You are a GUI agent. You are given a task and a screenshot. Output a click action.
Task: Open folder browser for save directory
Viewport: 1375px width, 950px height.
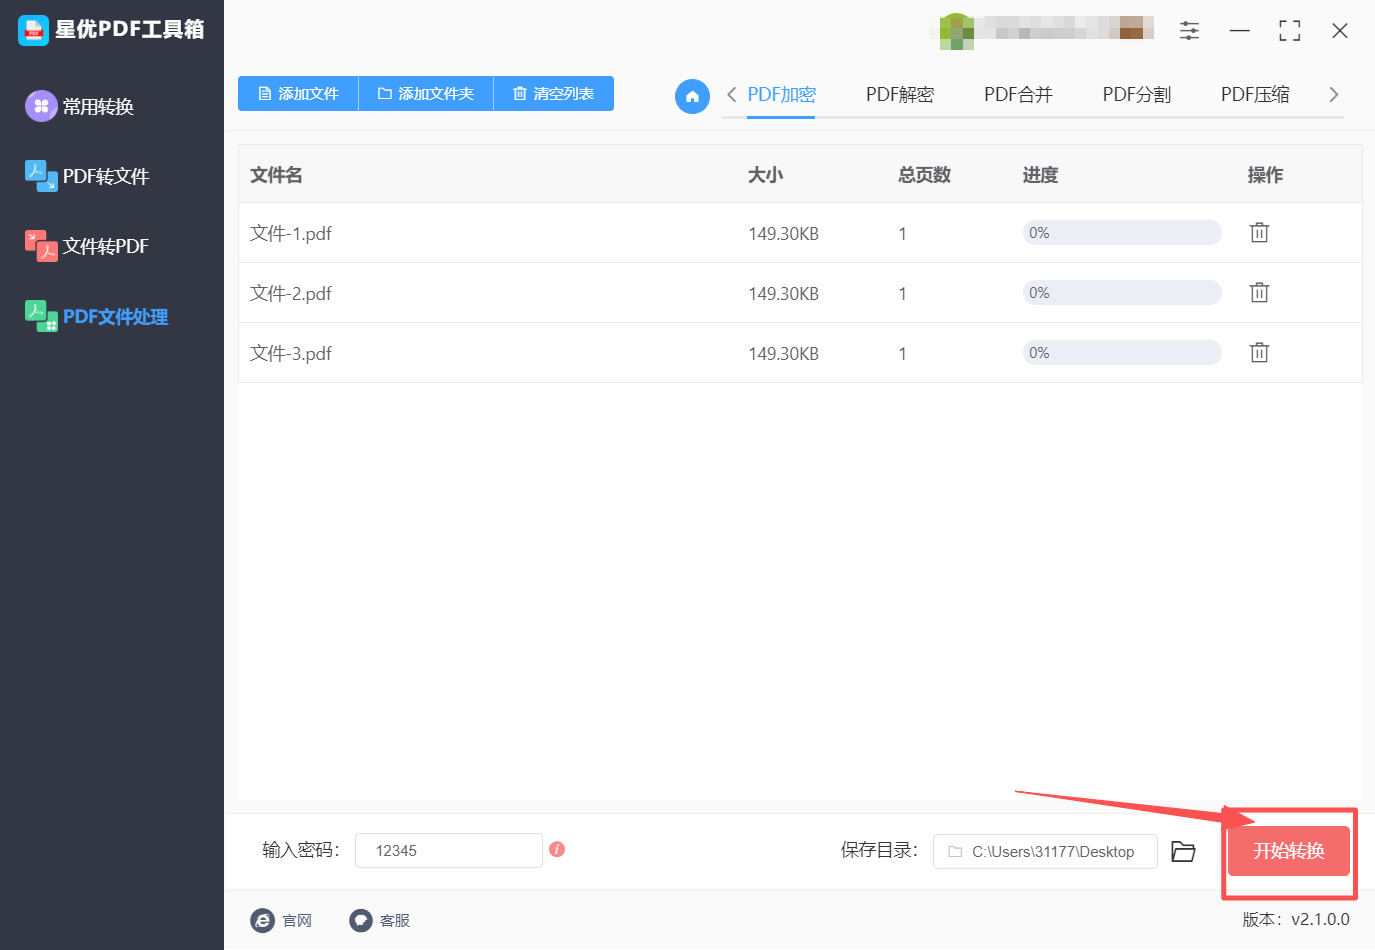click(1183, 851)
